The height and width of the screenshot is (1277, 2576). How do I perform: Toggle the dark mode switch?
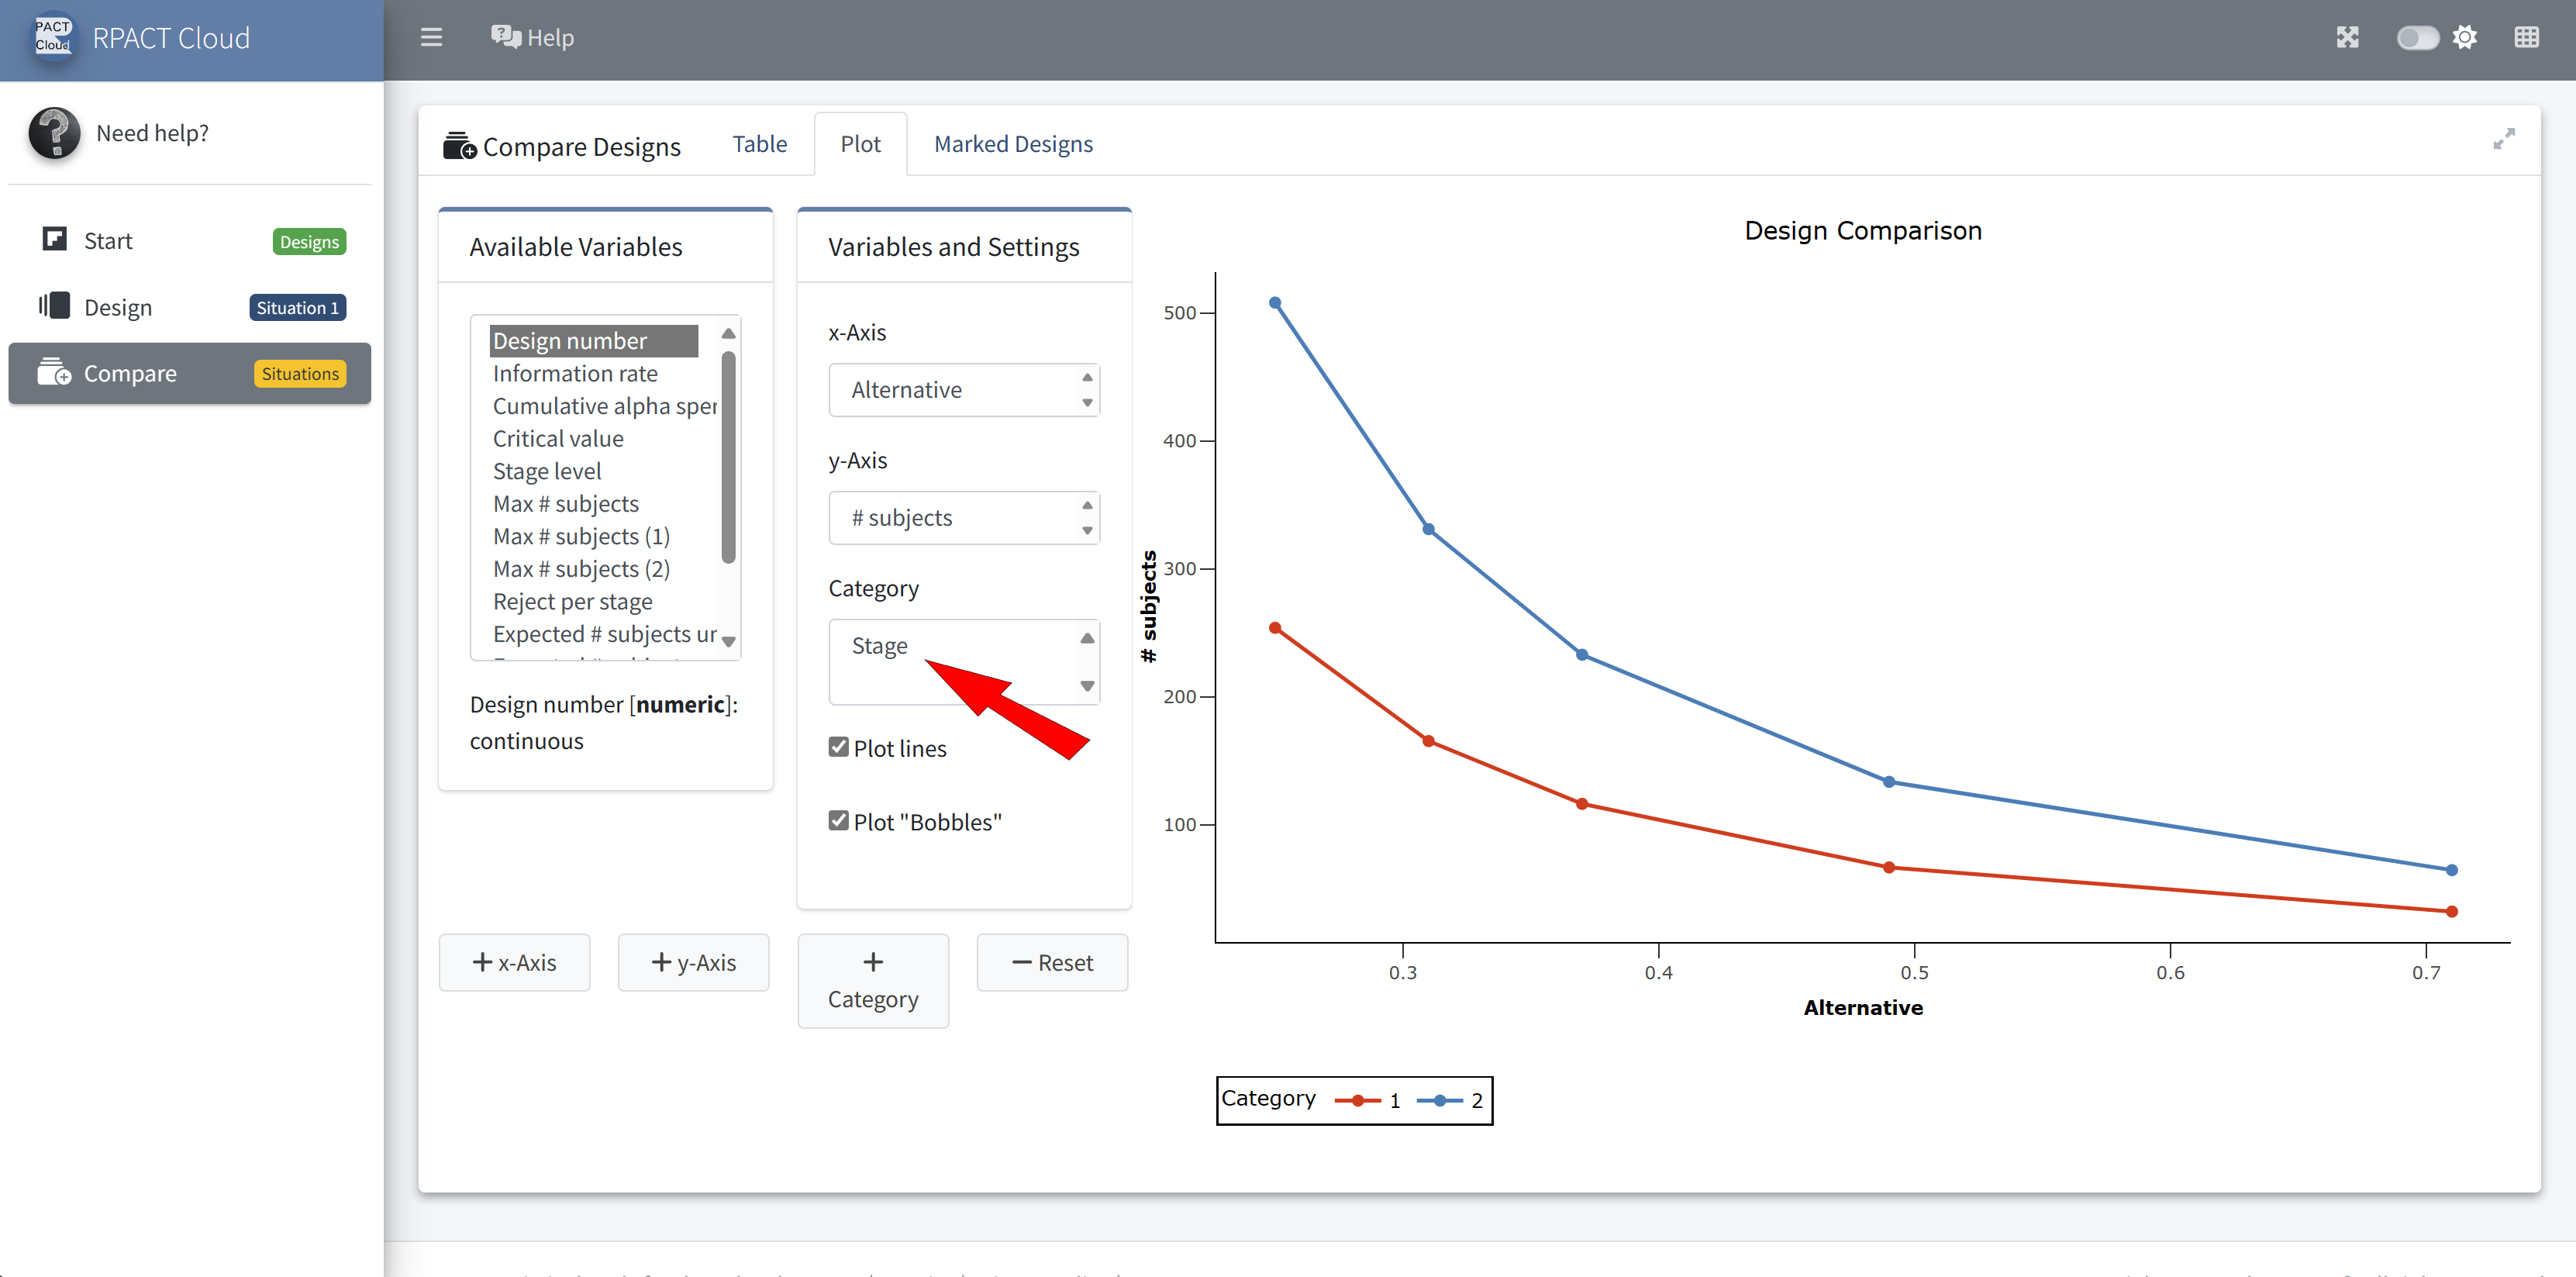(2417, 38)
